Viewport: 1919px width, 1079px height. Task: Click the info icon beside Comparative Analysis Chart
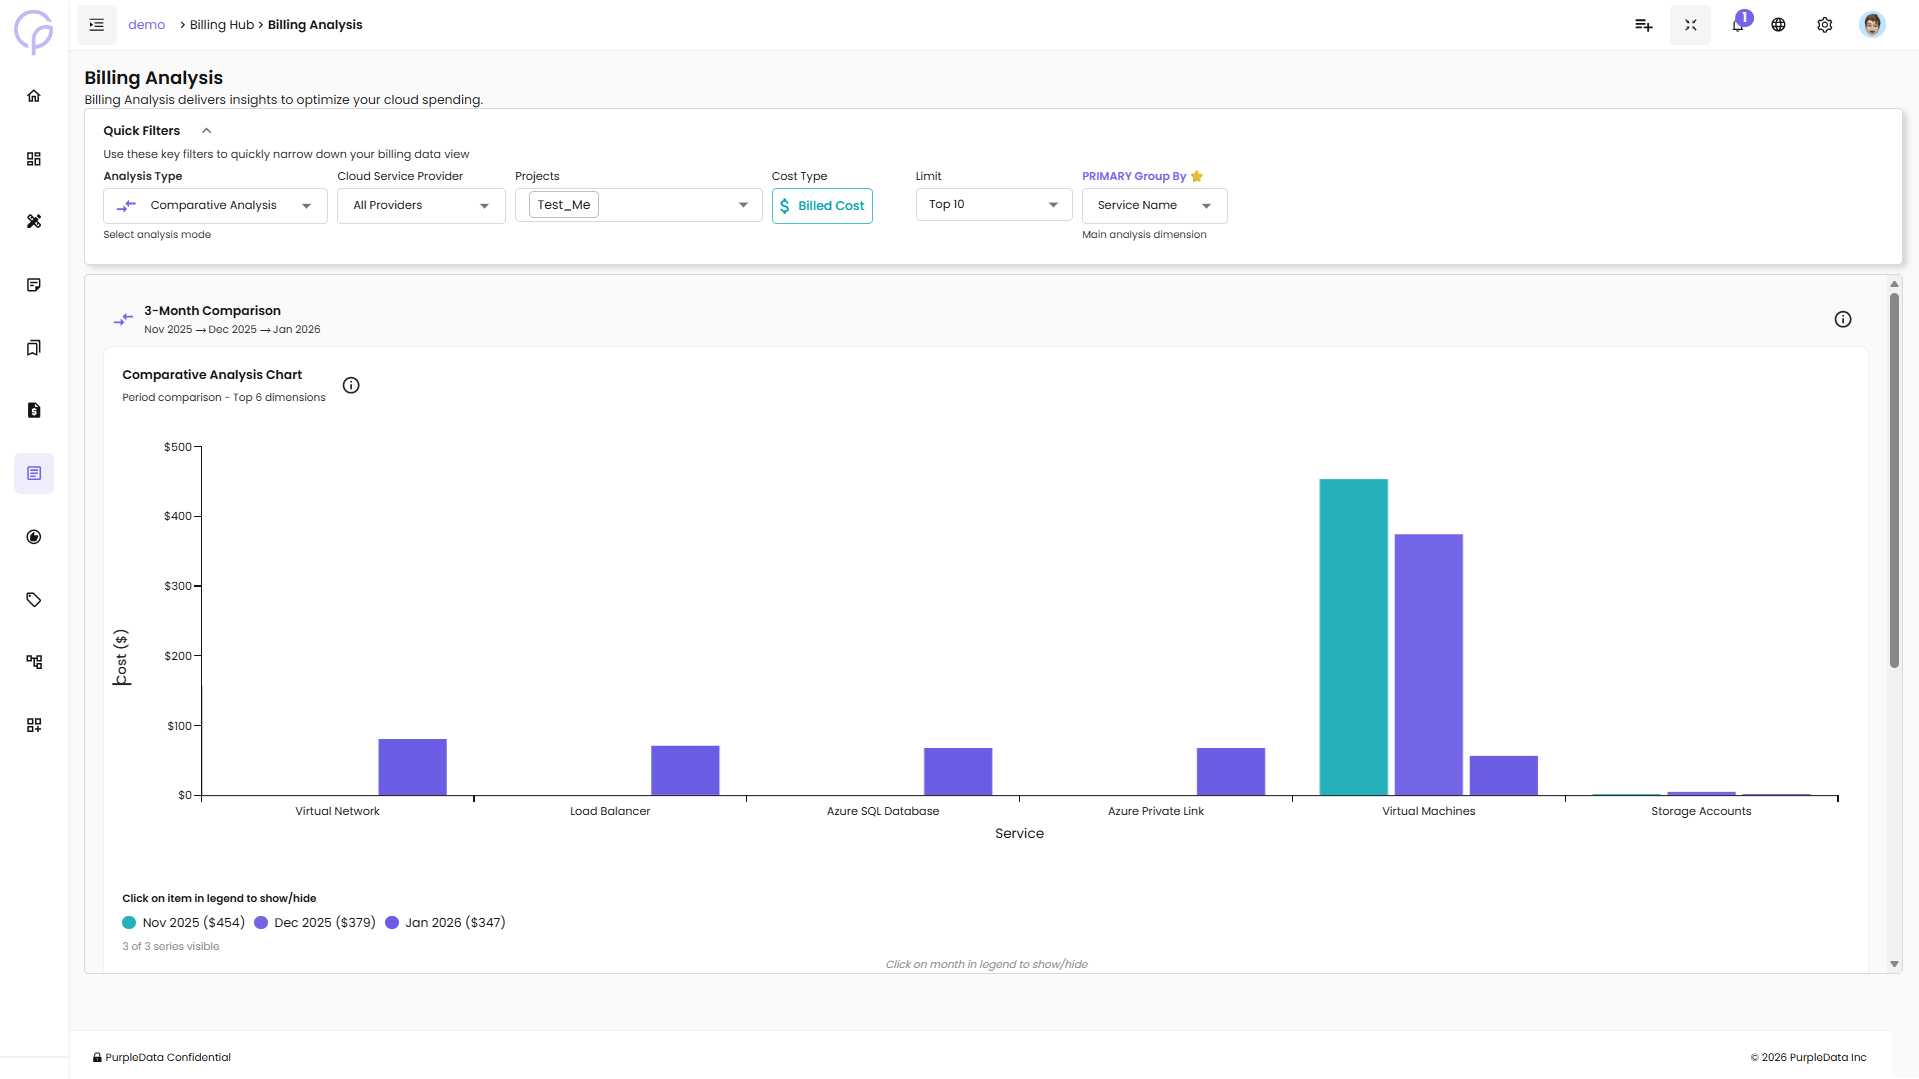(x=351, y=386)
